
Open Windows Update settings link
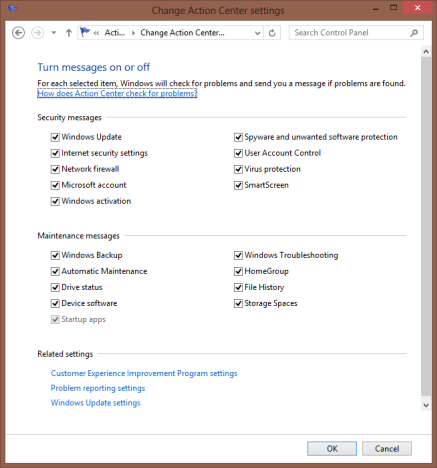(x=96, y=403)
